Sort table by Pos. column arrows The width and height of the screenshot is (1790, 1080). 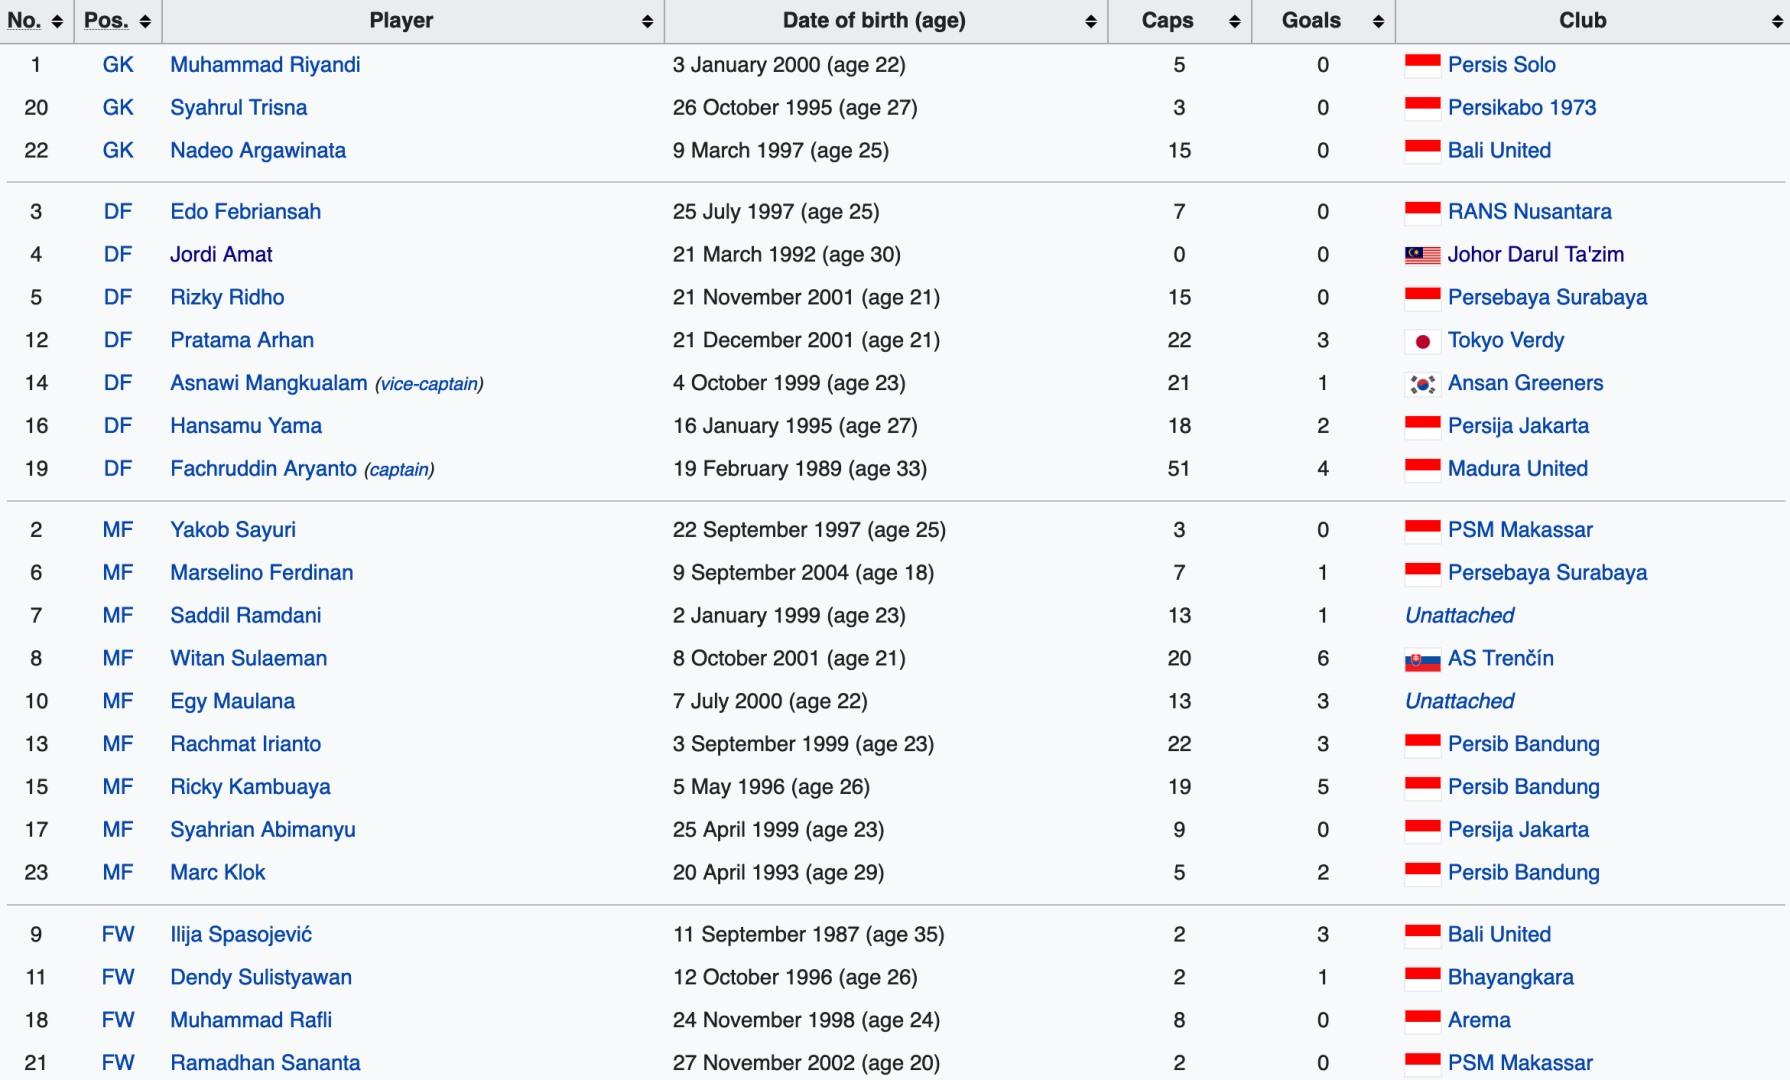point(145,21)
